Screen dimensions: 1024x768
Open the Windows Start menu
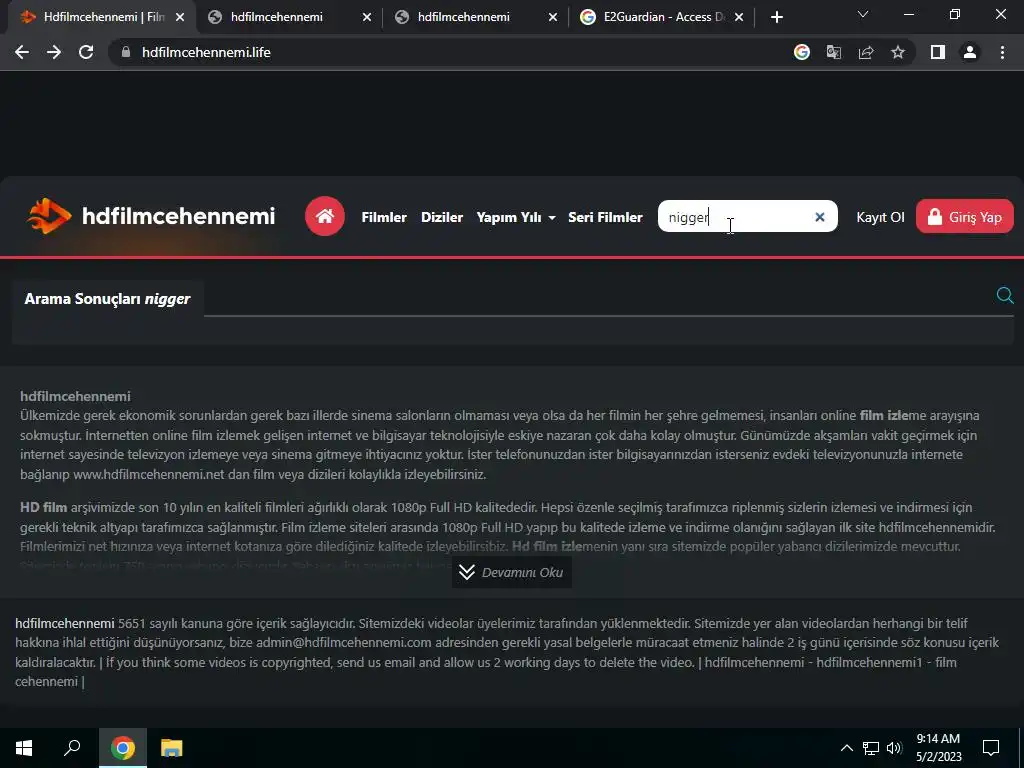pyautogui.click(x=24, y=748)
